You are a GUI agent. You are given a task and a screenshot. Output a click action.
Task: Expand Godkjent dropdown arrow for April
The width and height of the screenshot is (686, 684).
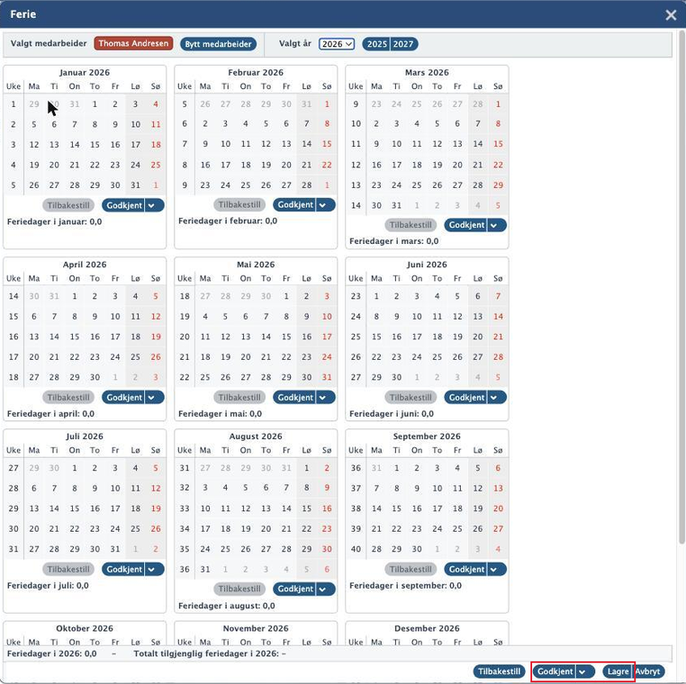(154, 397)
